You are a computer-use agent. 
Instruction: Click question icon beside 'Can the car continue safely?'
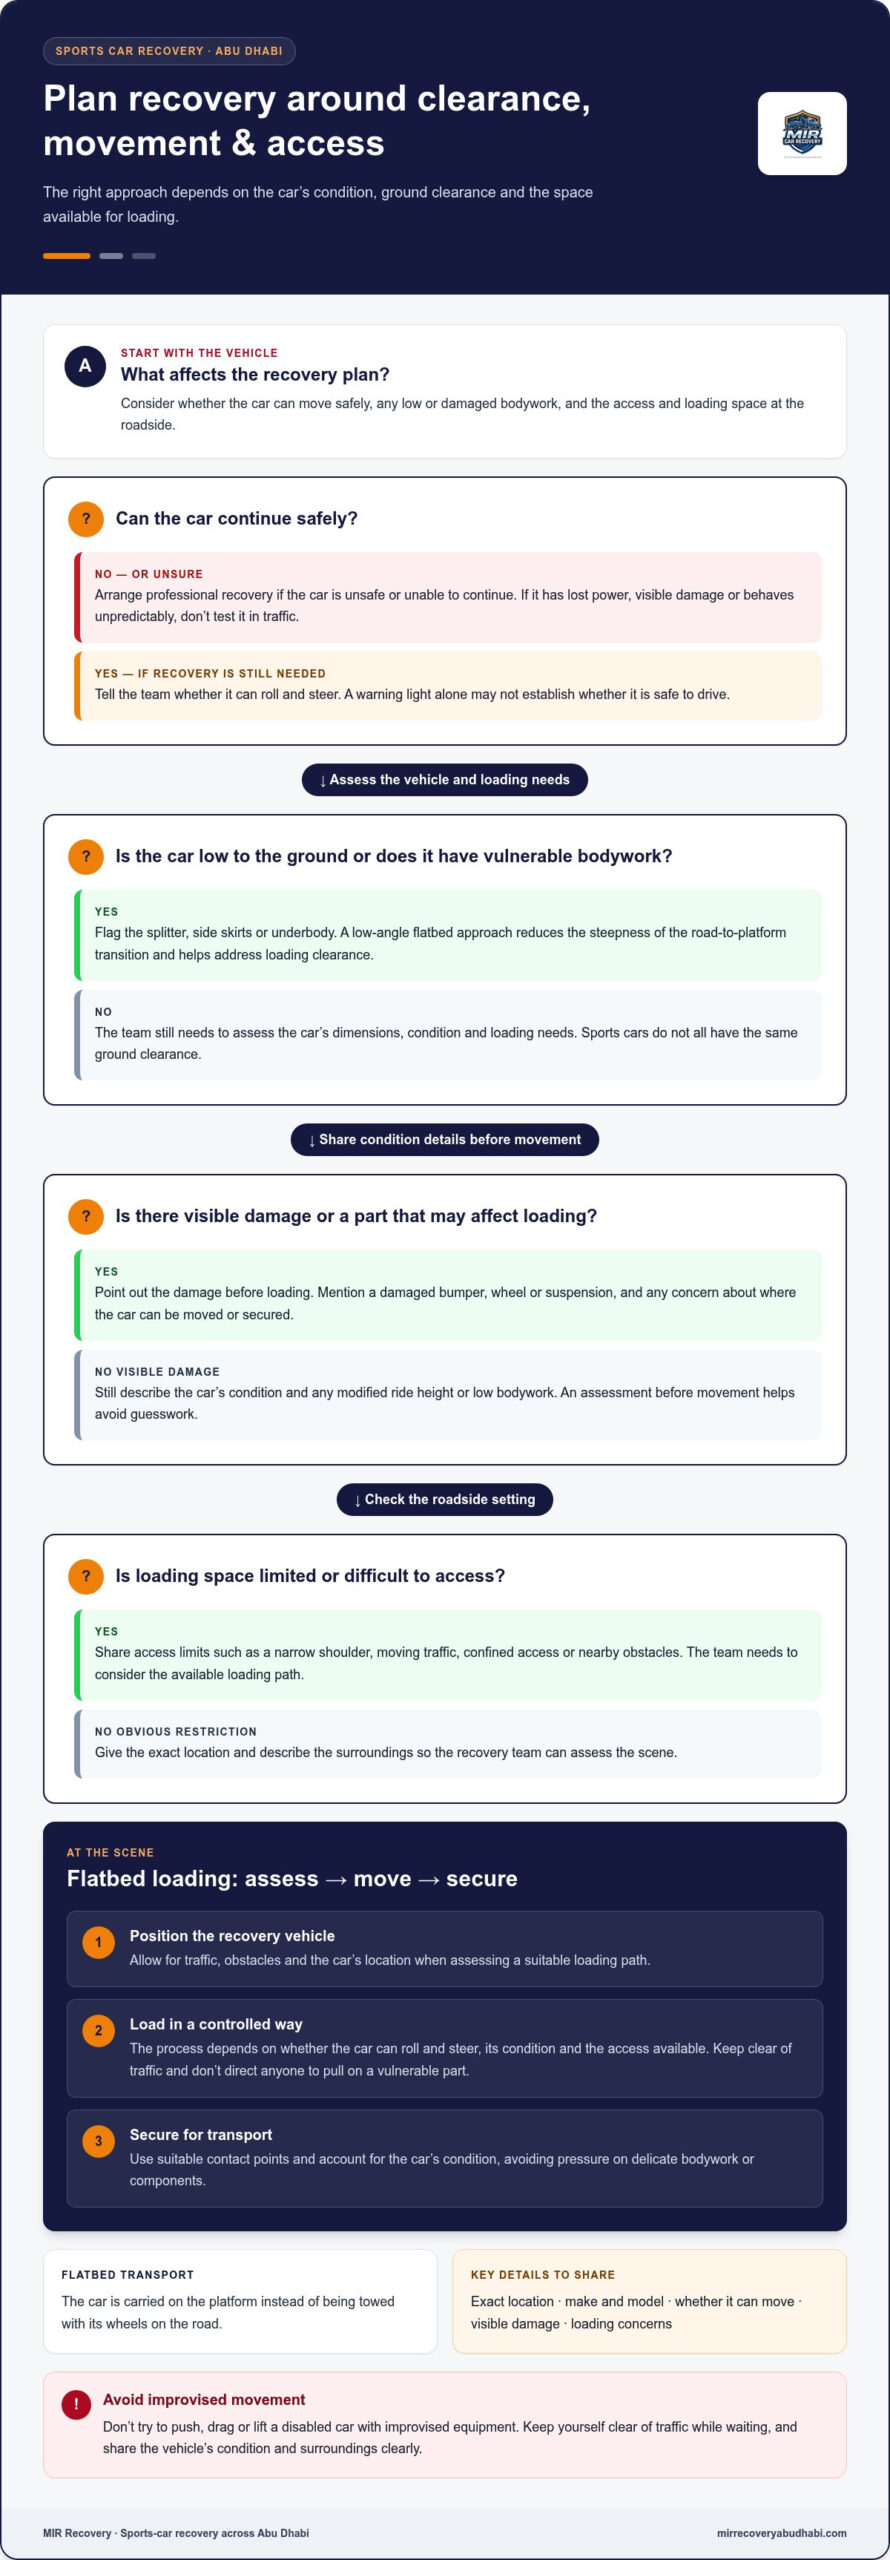(86, 518)
